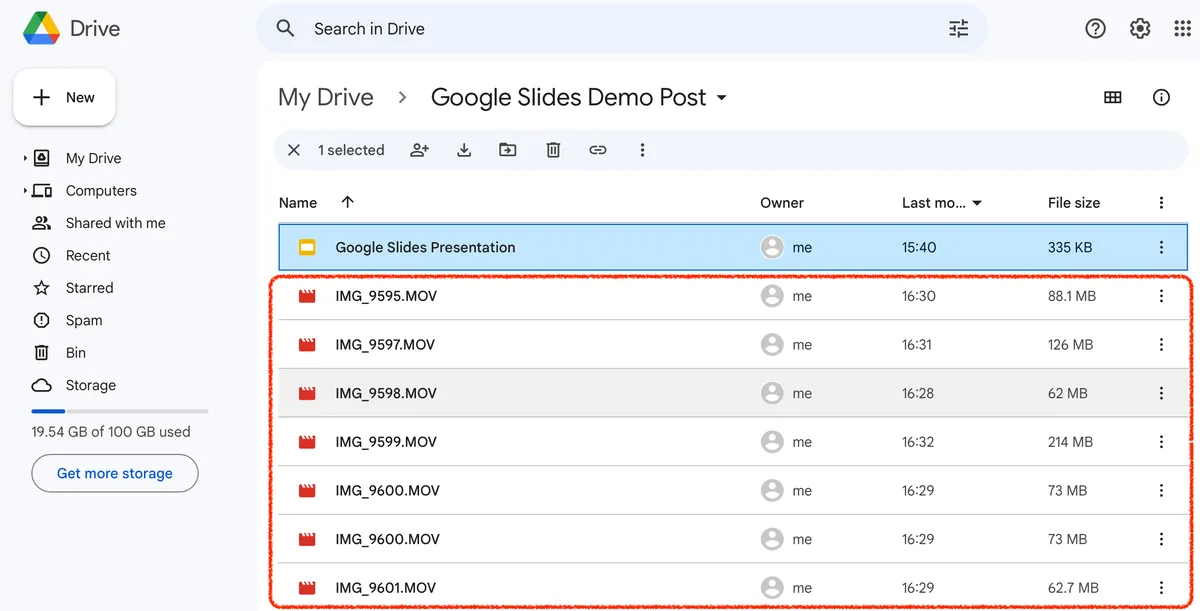Open Storage page
The image size is (1200, 611).
[90, 385]
